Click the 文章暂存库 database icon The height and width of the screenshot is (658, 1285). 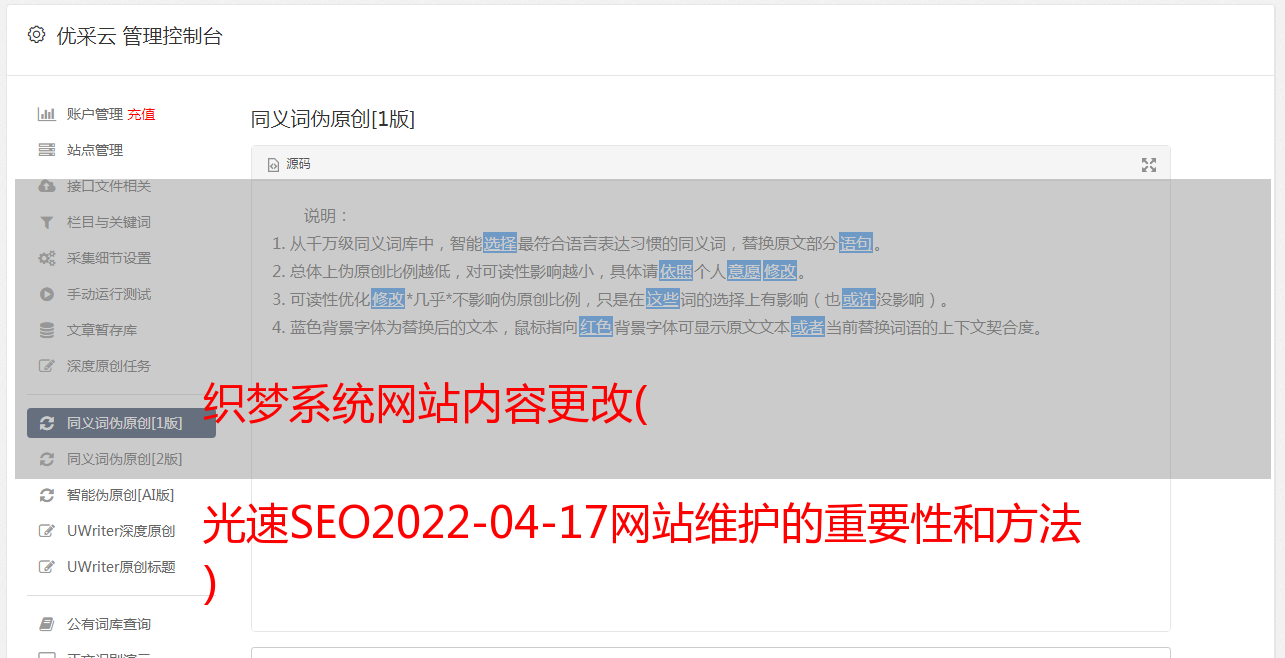point(46,330)
